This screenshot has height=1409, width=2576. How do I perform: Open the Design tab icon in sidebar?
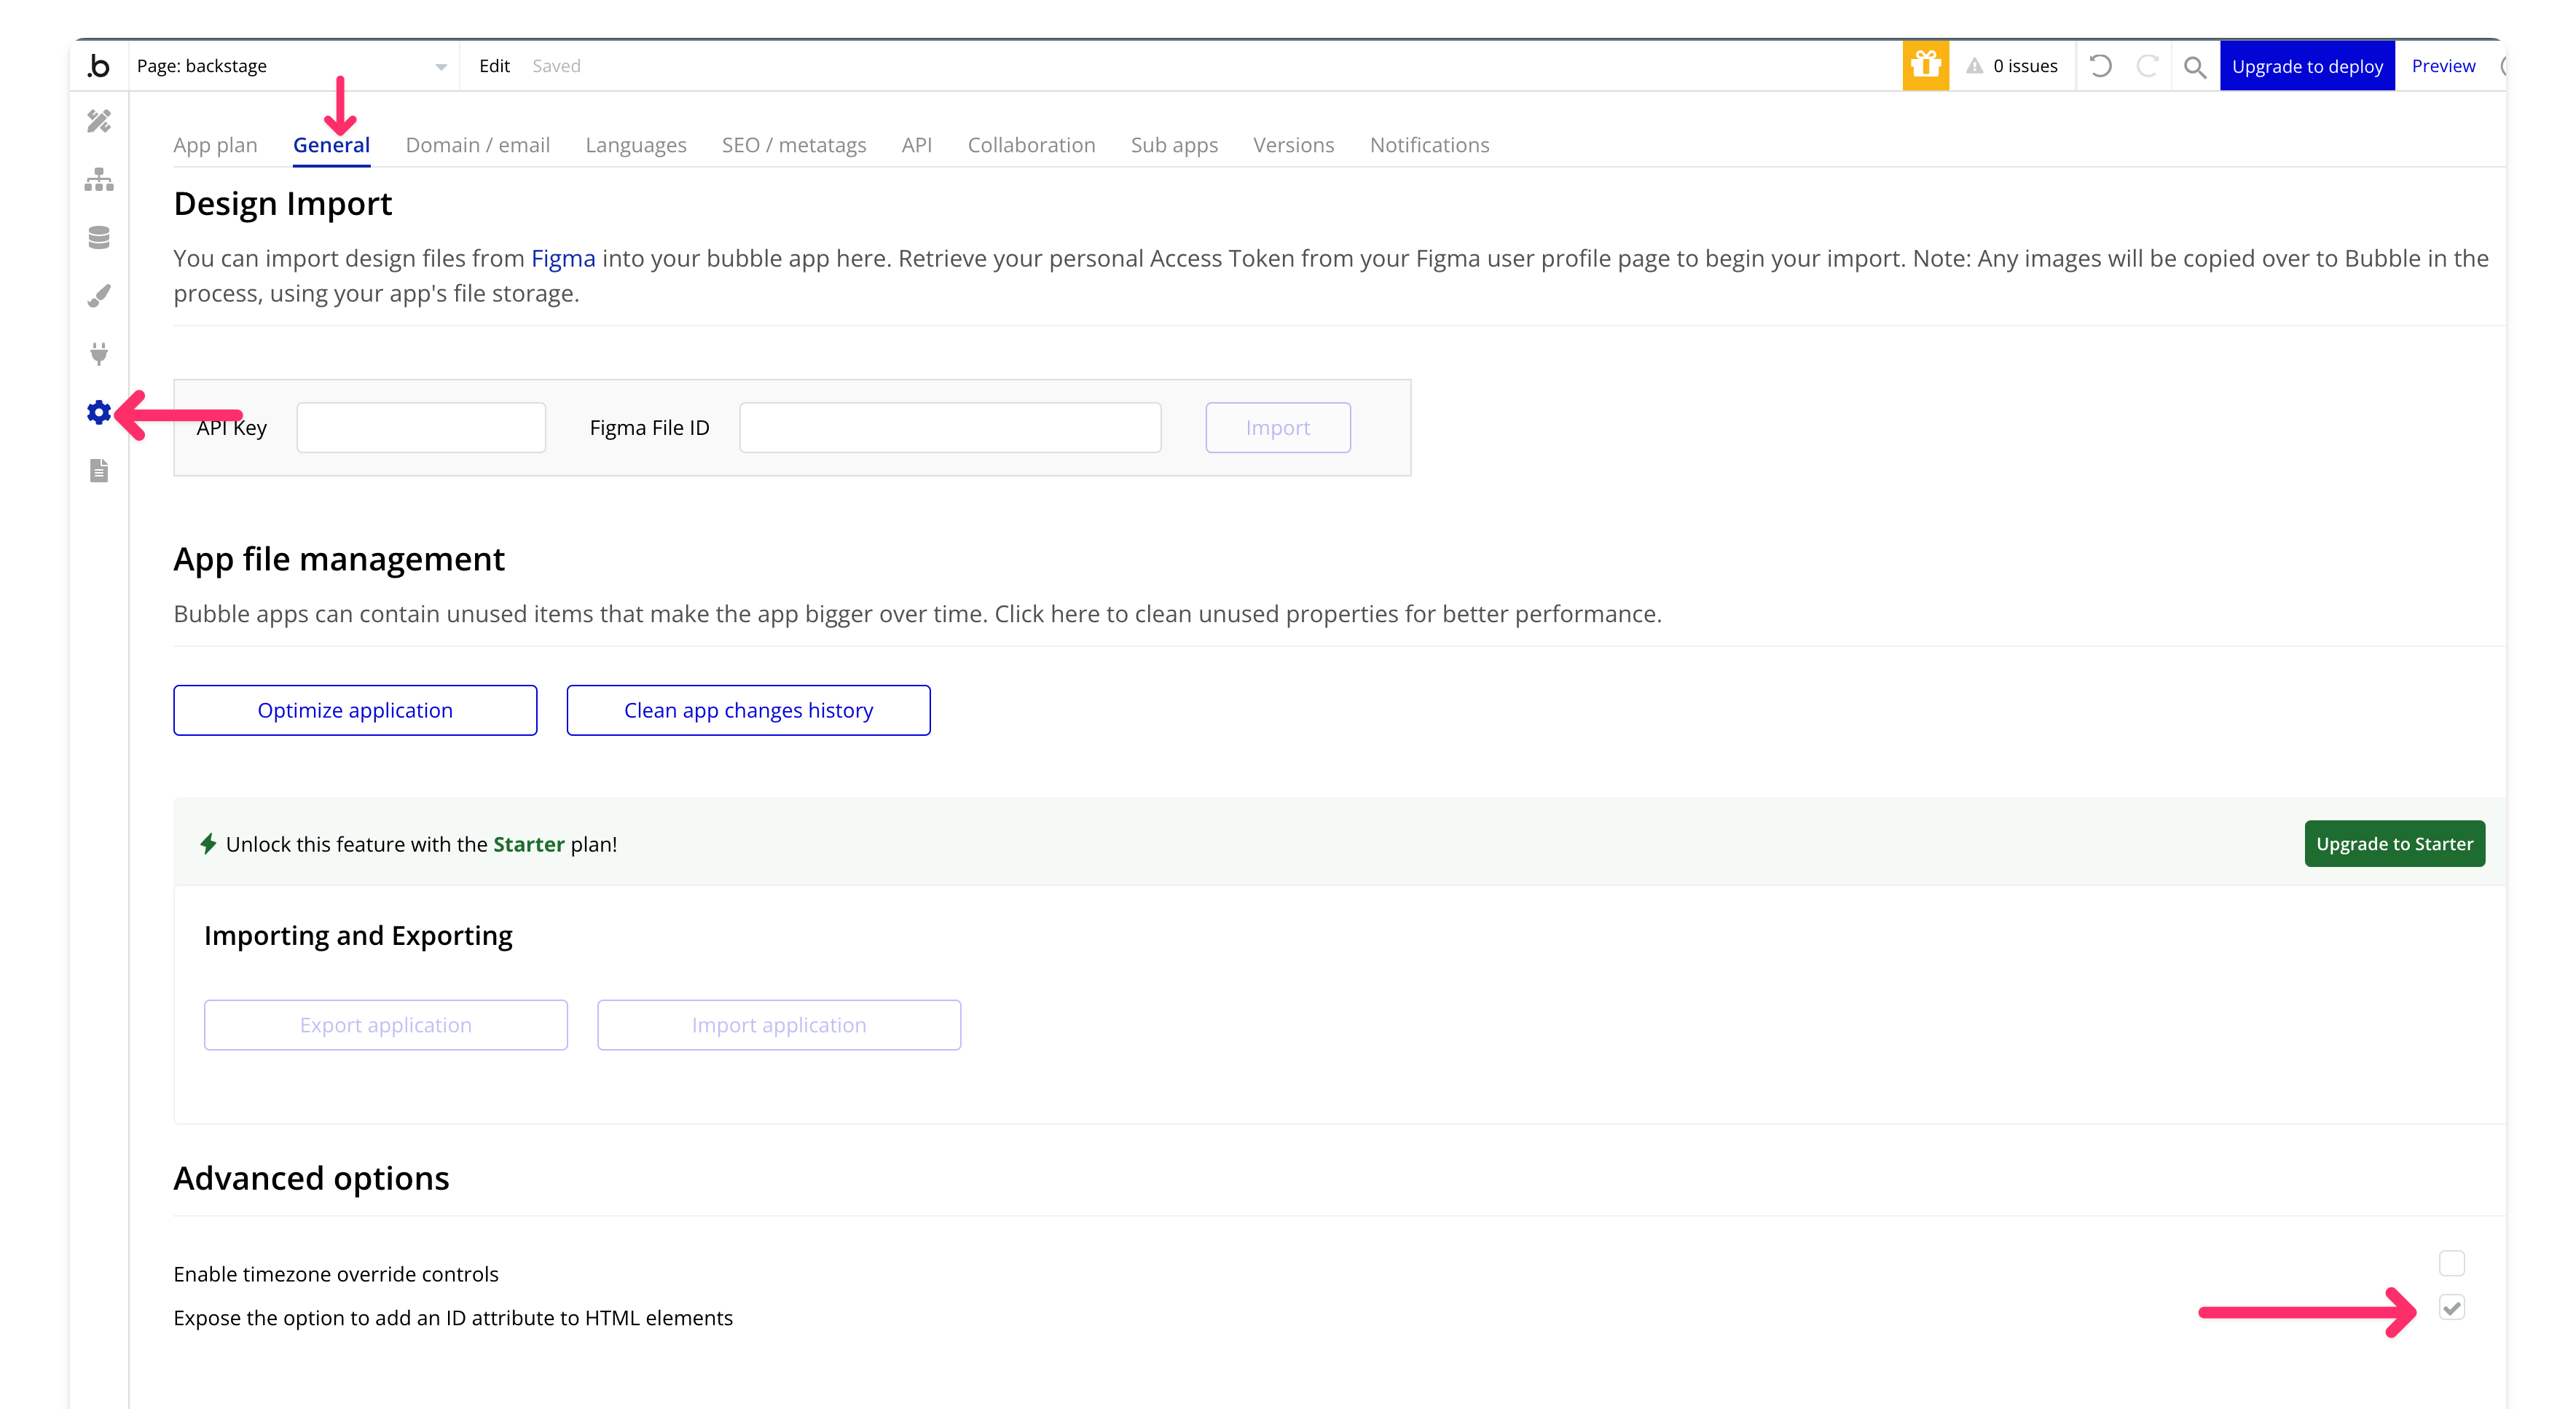[x=99, y=121]
